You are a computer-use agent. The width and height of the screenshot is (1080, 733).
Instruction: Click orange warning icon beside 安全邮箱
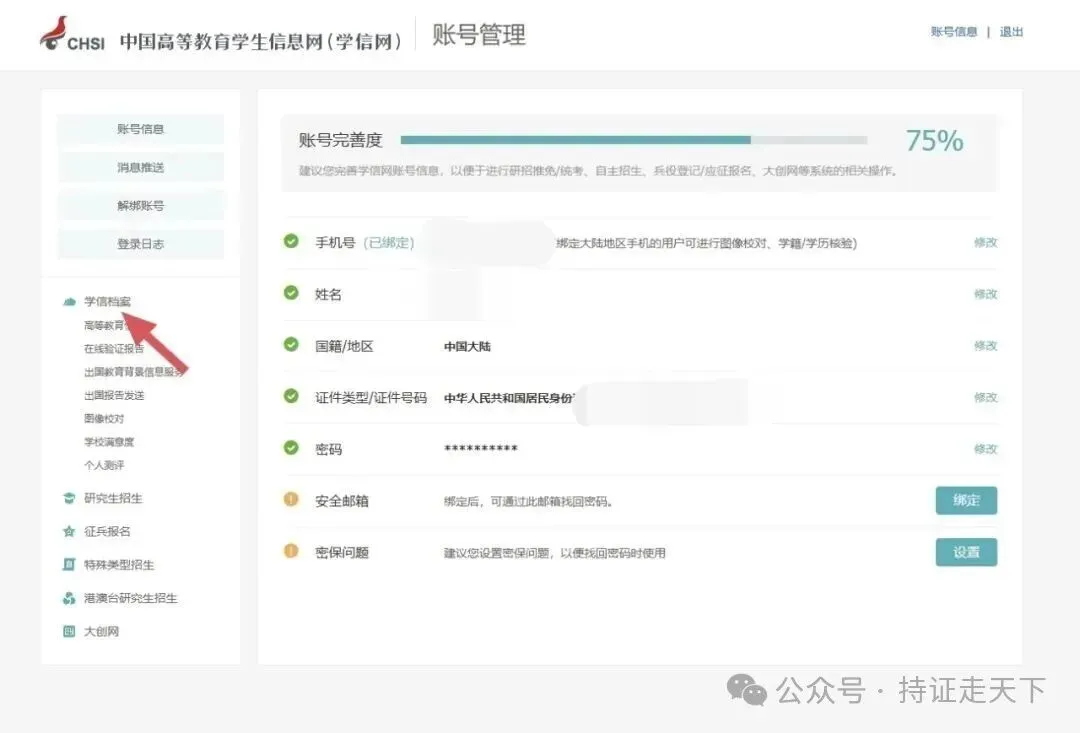pos(291,499)
